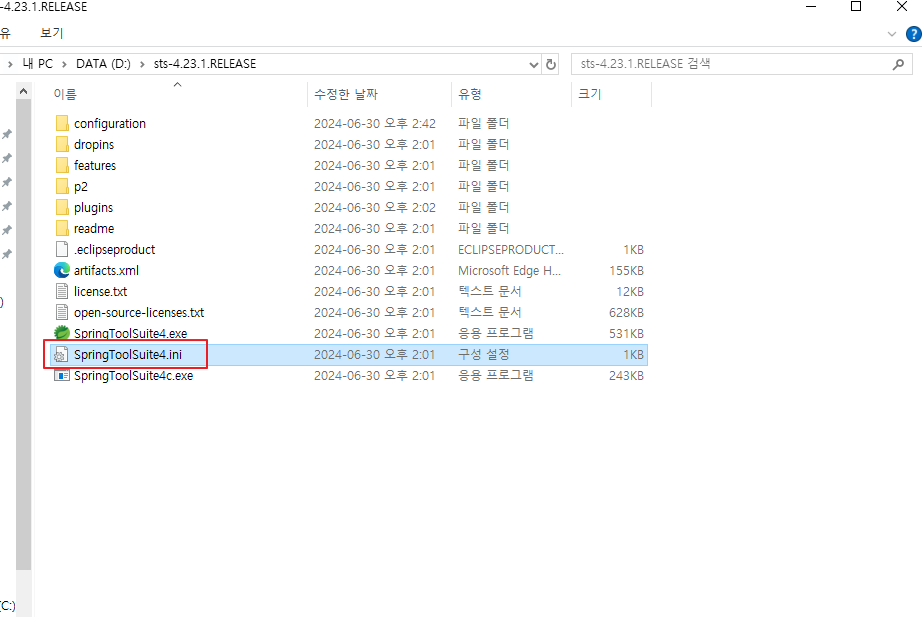The height and width of the screenshot is (617, 922).
Task: Select the features folder name
Action: pos(95,165)
